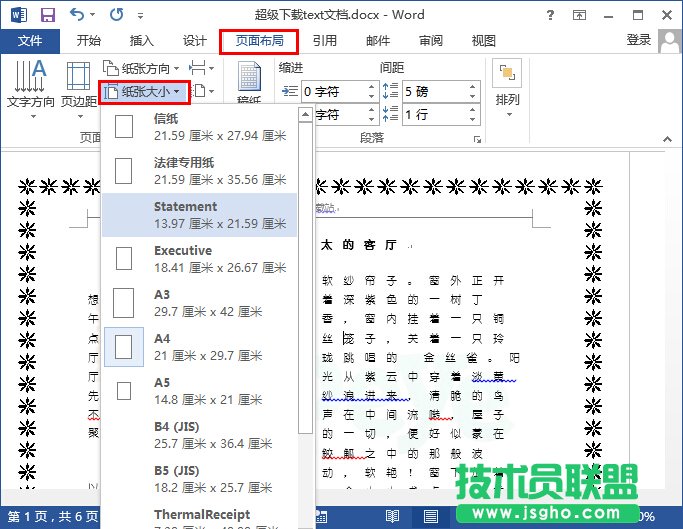Click the paper size list scrollbar thumb

pos(305,278)
